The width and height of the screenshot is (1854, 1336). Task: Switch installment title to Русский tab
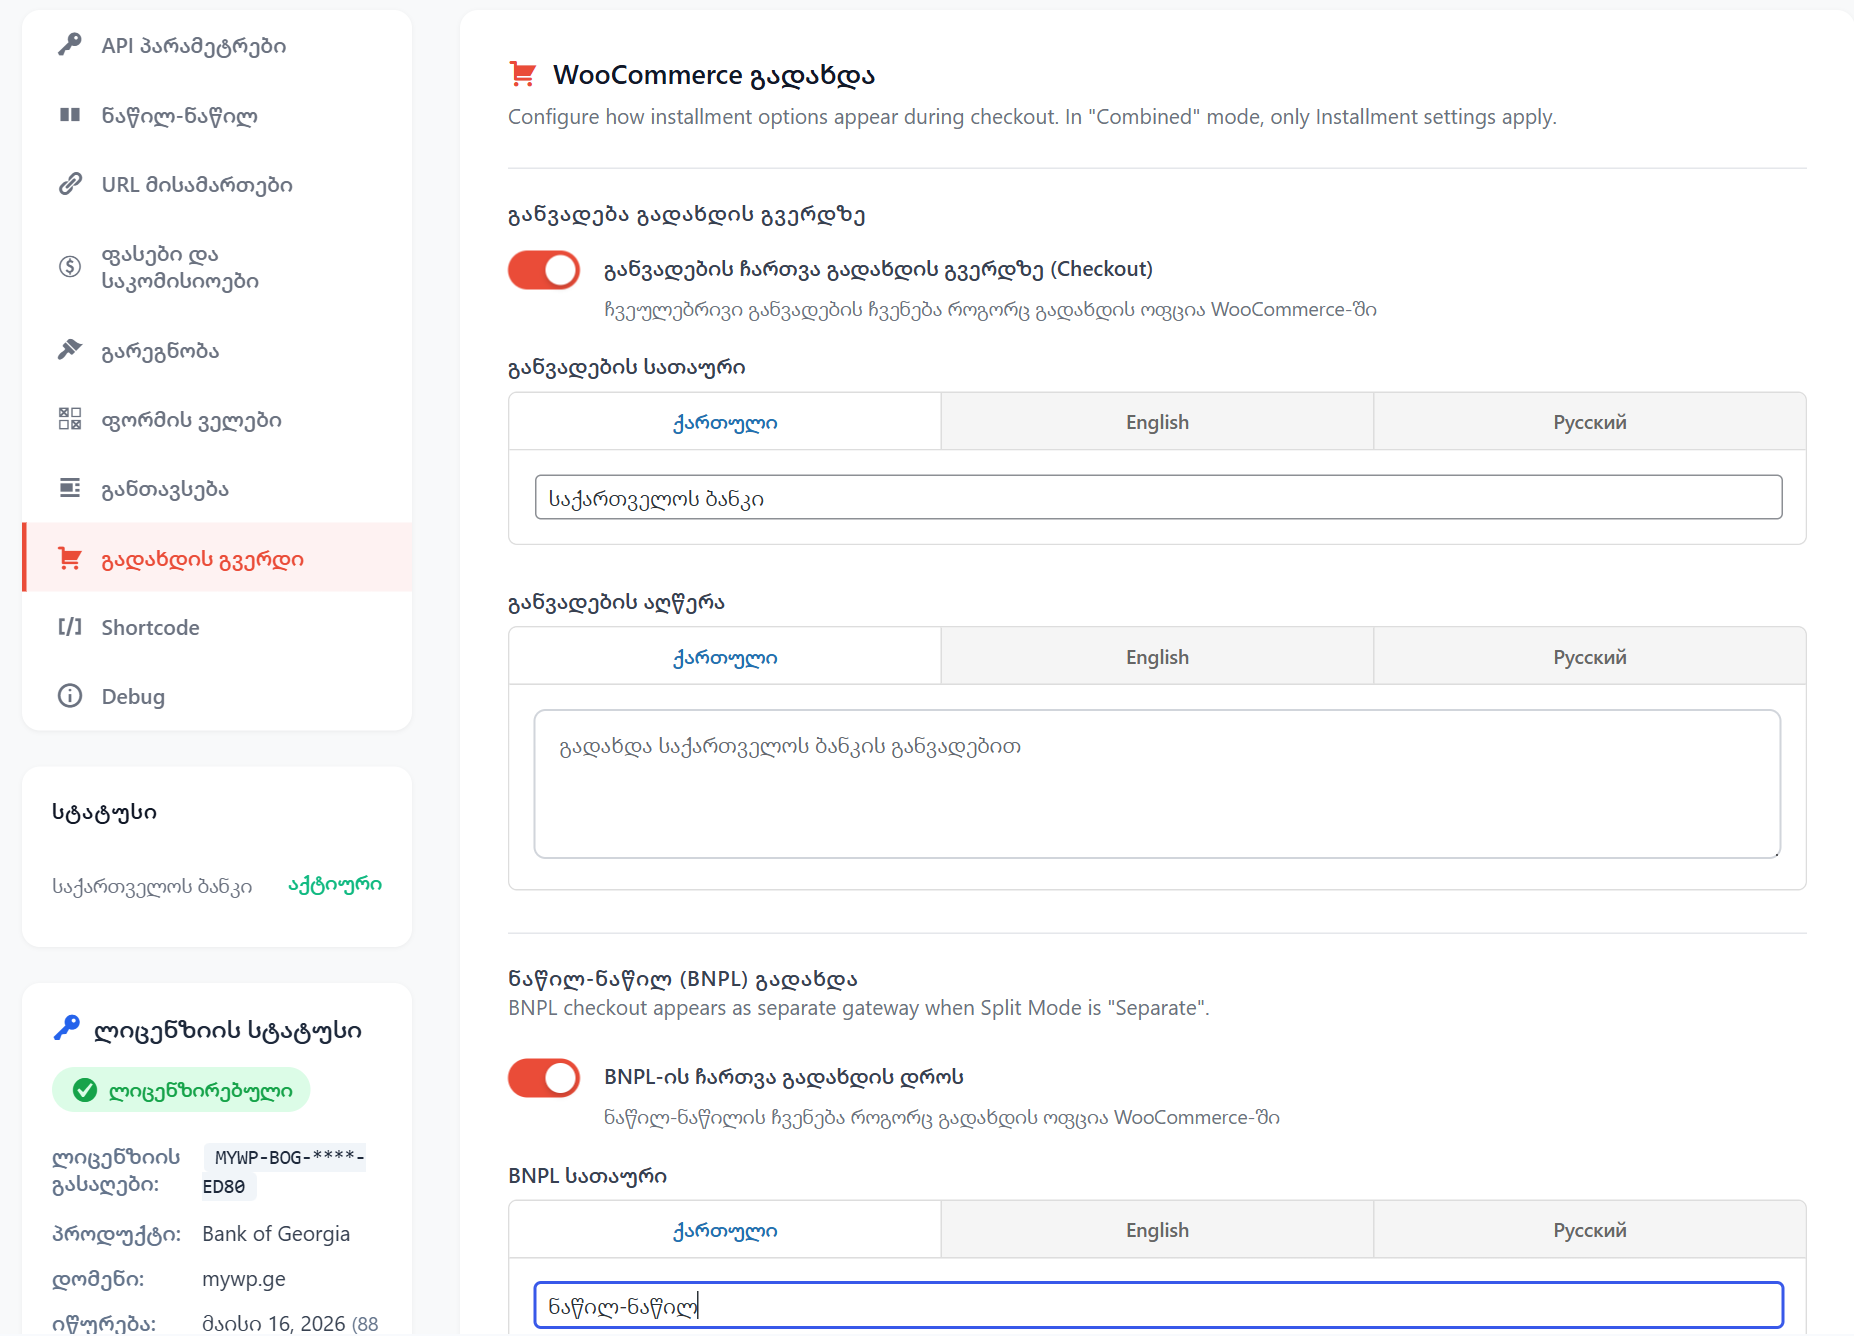[x=1589, y=422]
